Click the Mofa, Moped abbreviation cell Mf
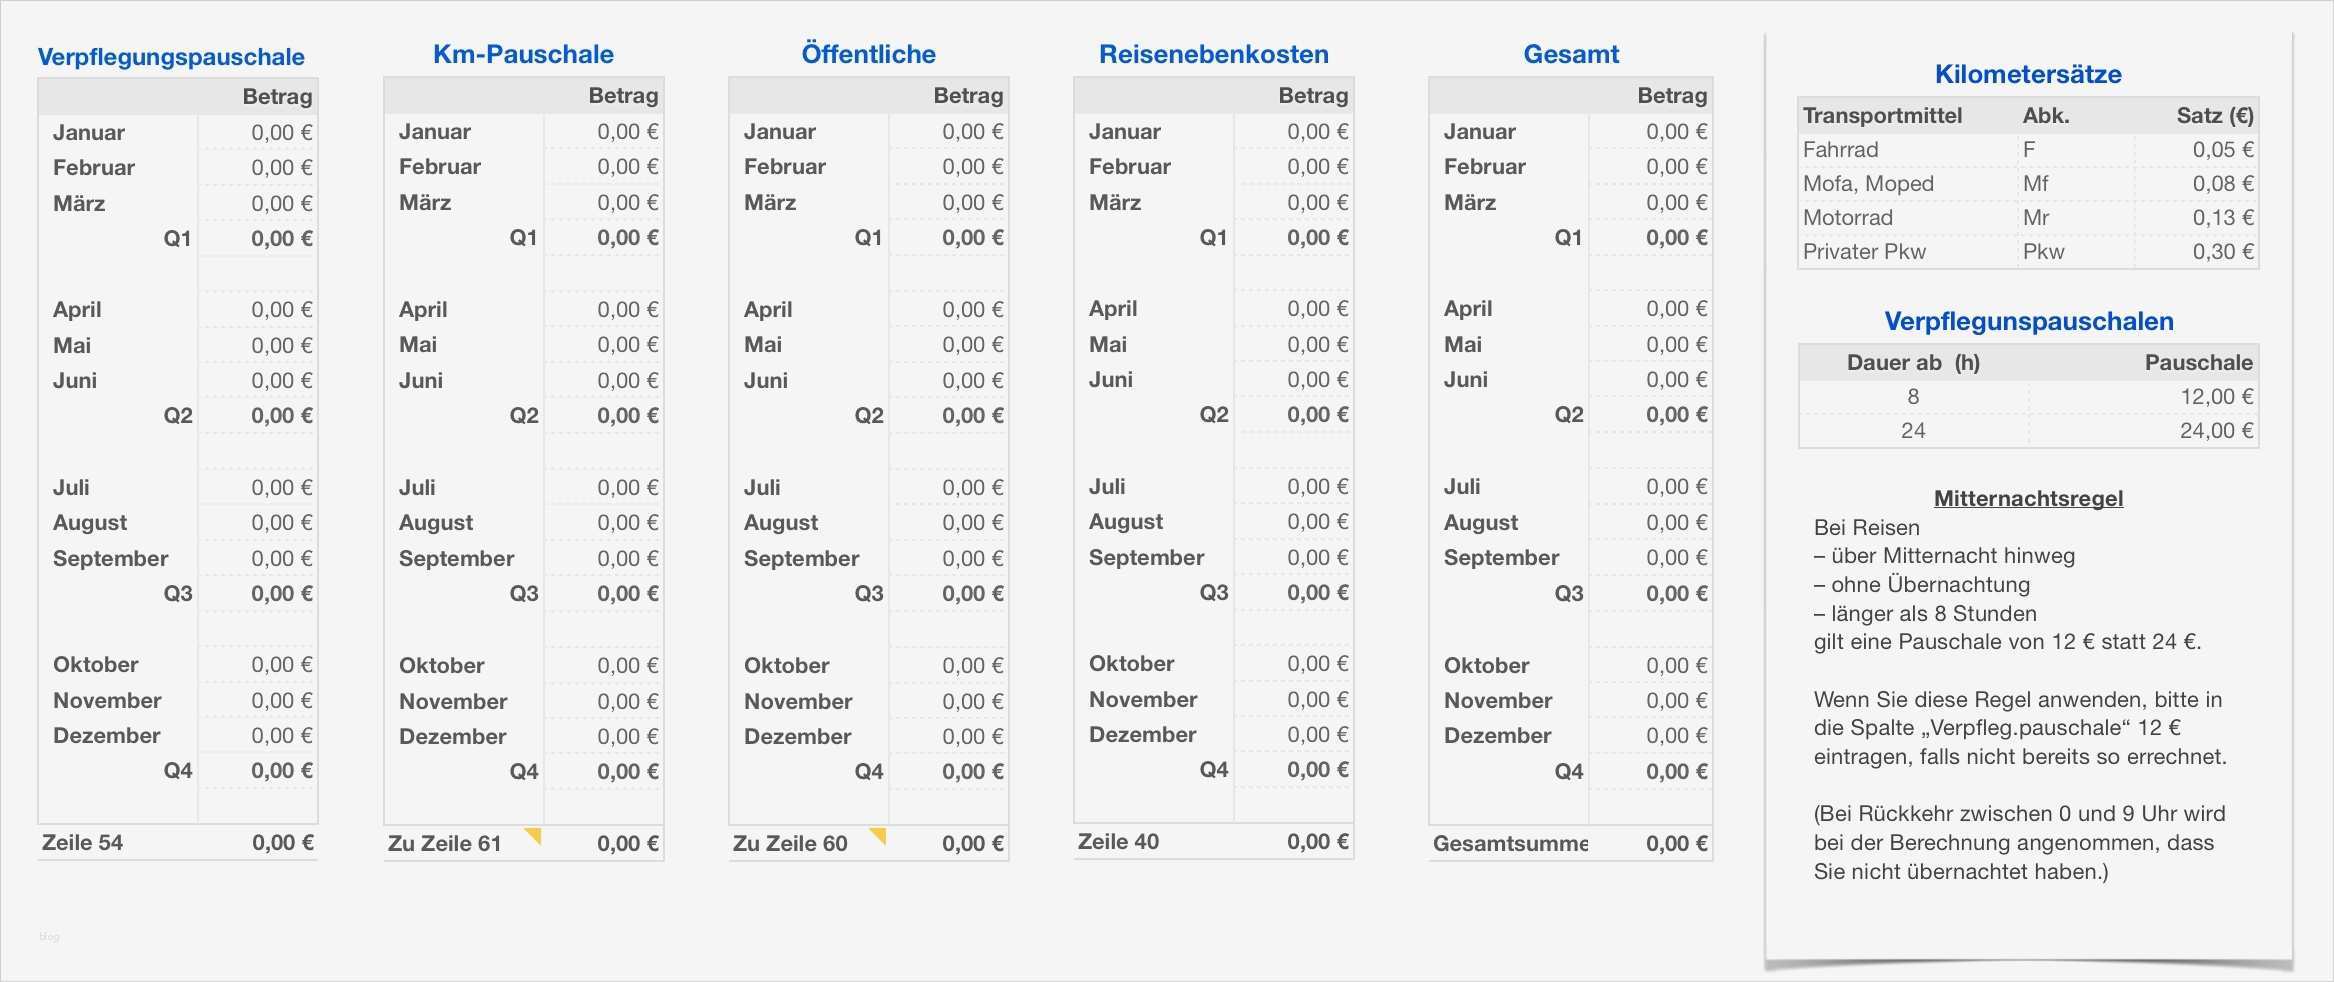 pos(2035,184)
